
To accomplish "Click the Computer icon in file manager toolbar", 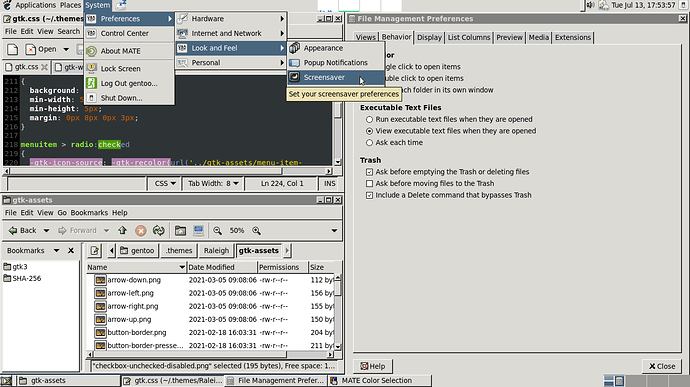I will point(198,231).
